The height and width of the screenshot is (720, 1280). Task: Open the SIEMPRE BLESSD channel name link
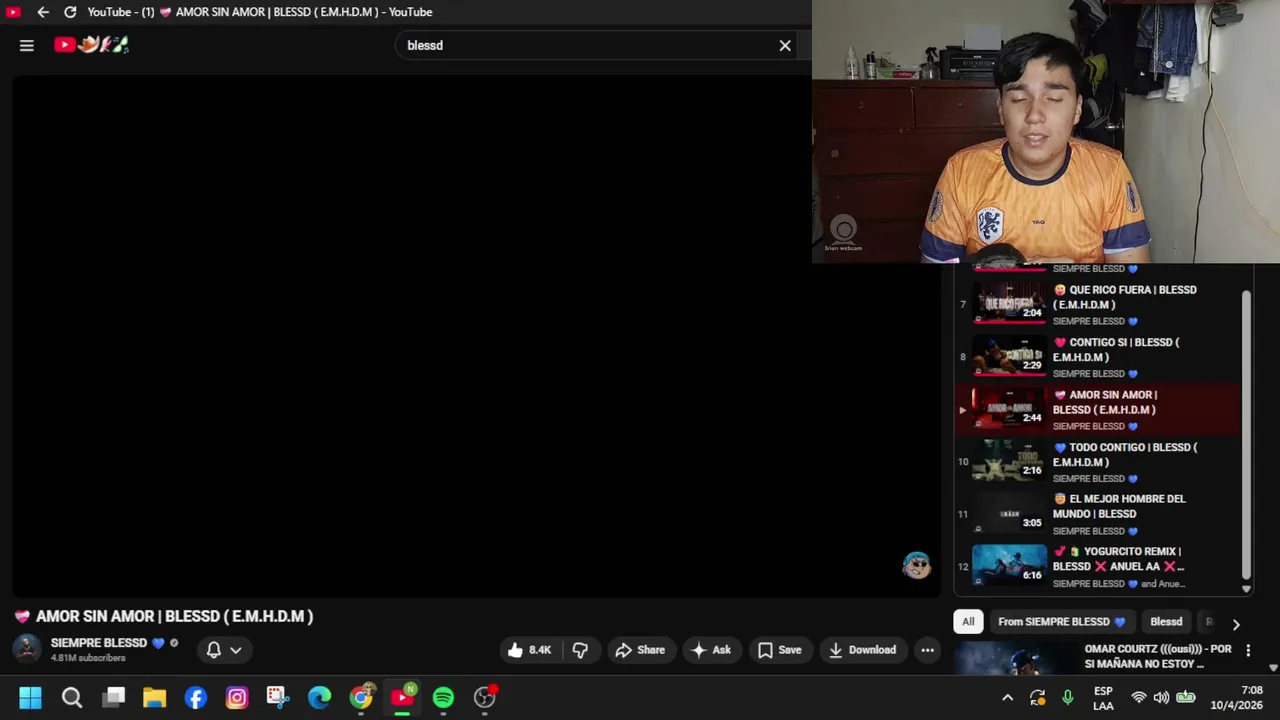click(99, 643)
